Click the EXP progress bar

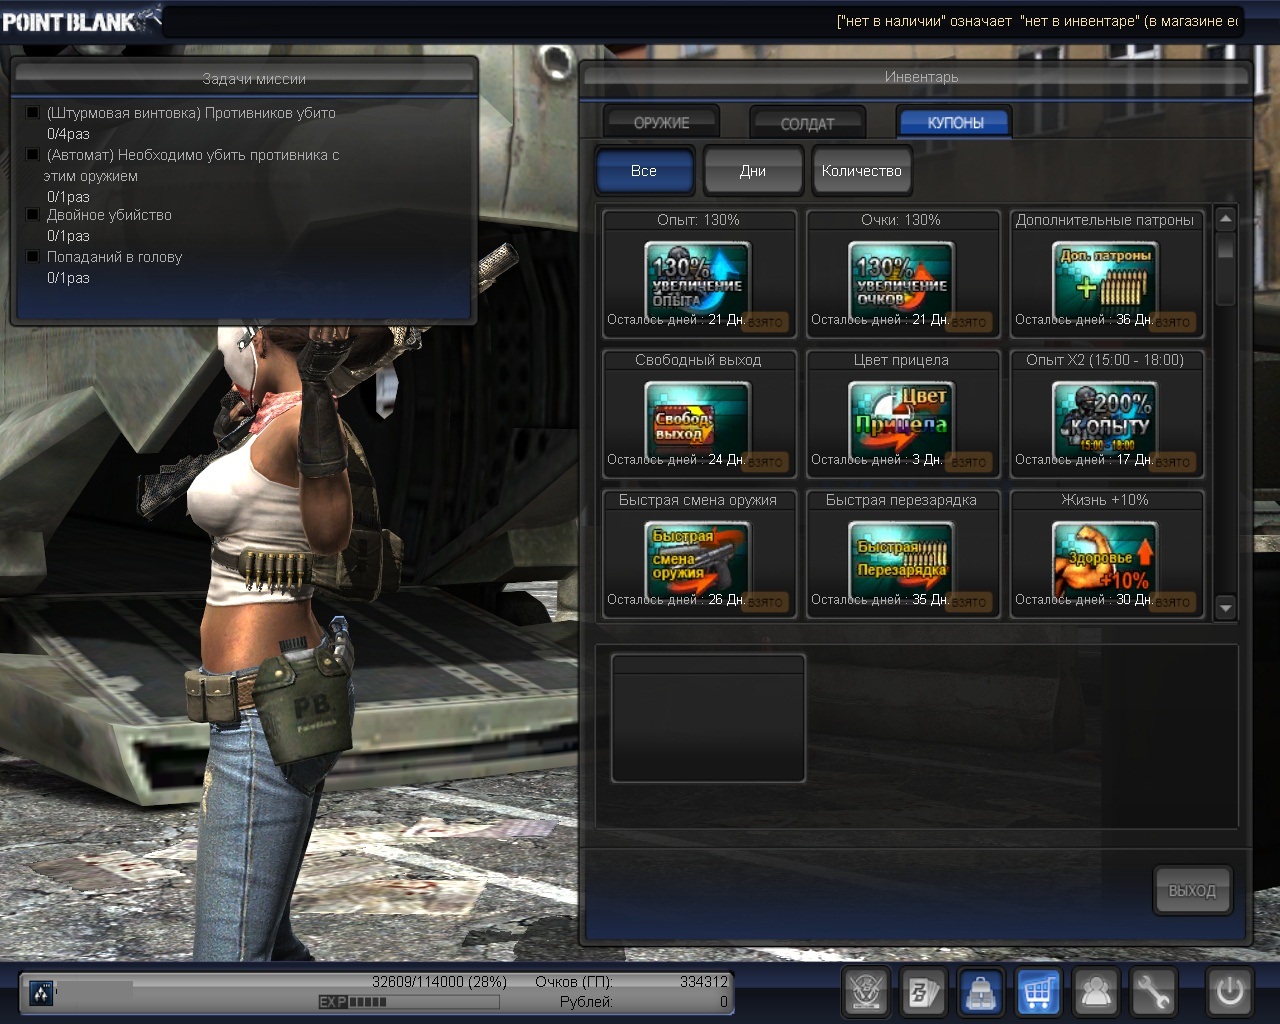[x=408, y=1002]
